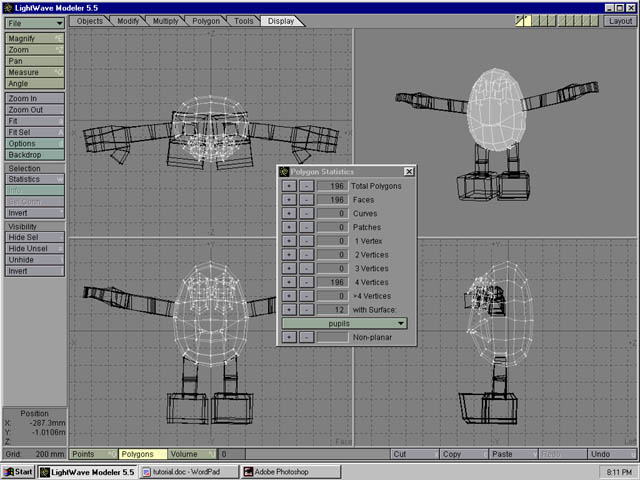This screenshot has width=640, height=480.
Task: Click the + button beside Patches
Action: 289,227
